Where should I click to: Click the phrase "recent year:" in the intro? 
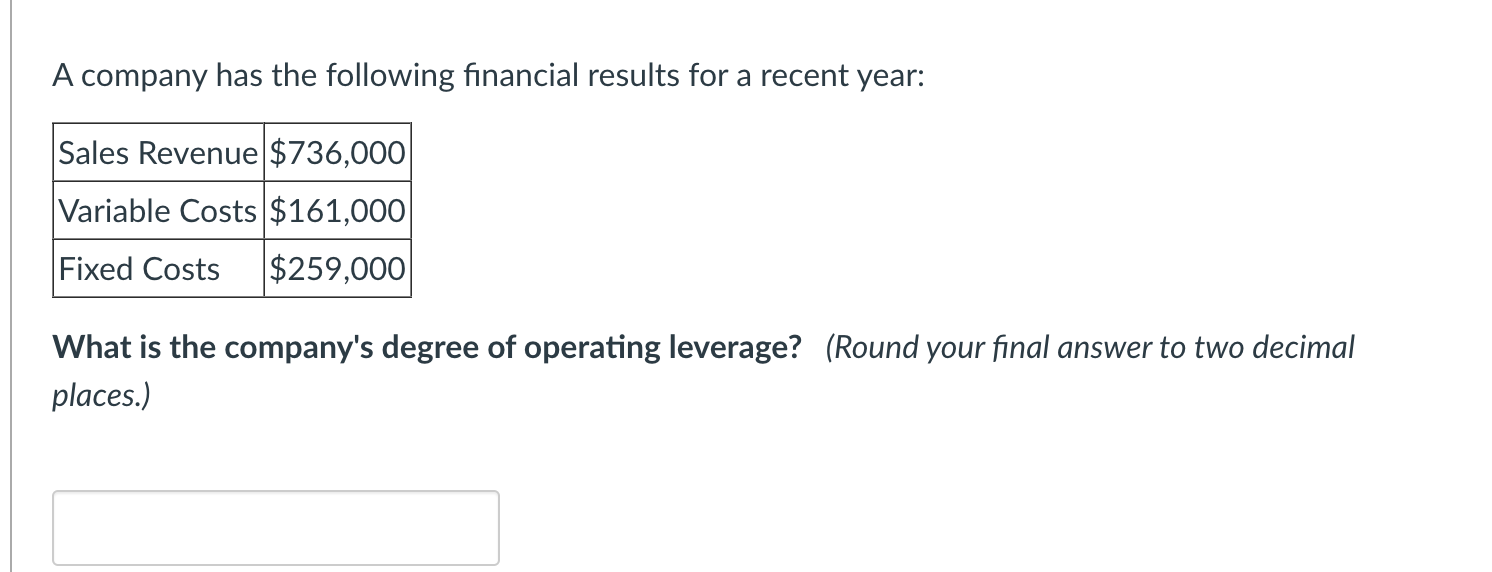click(x=843, y=77)
